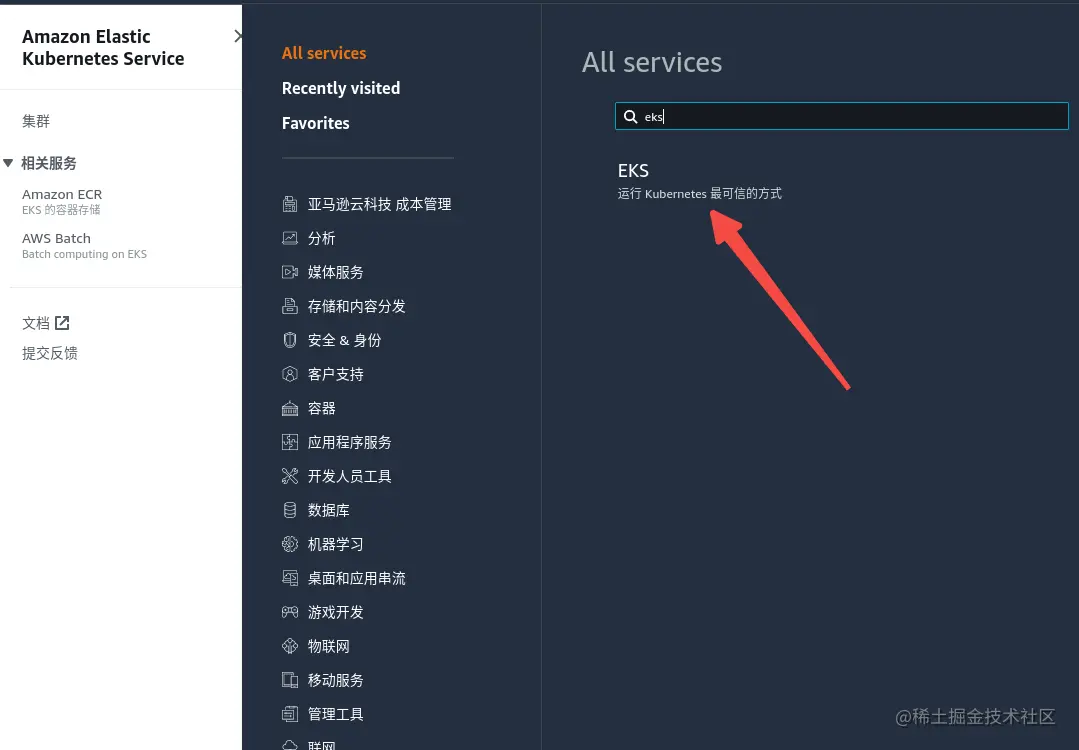Open the EKS service result

[x=633, y=171]
